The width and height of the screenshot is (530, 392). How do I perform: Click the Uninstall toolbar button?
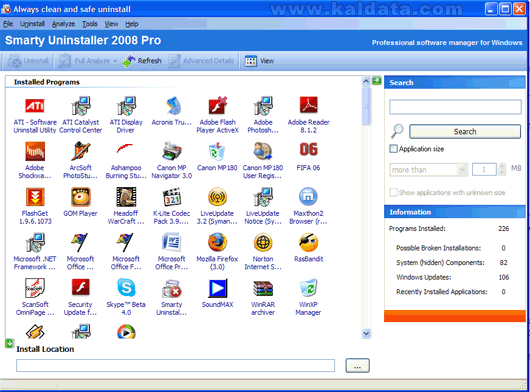coord(28,61)
